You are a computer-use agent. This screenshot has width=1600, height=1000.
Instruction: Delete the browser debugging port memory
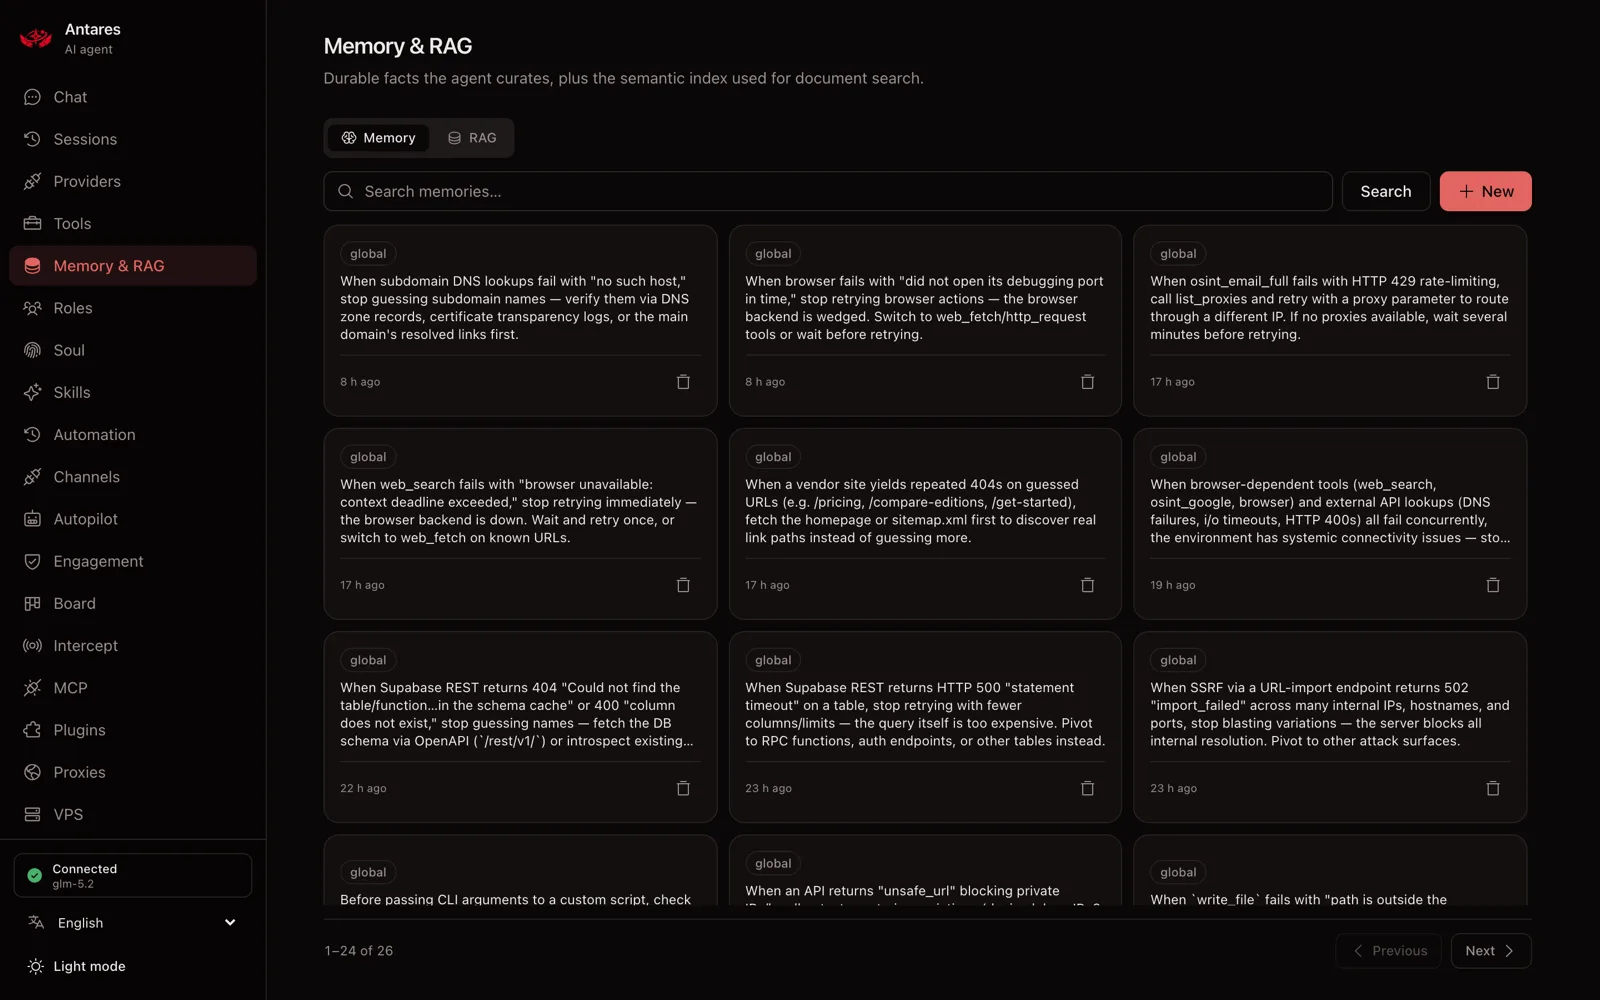(1088, 382)
